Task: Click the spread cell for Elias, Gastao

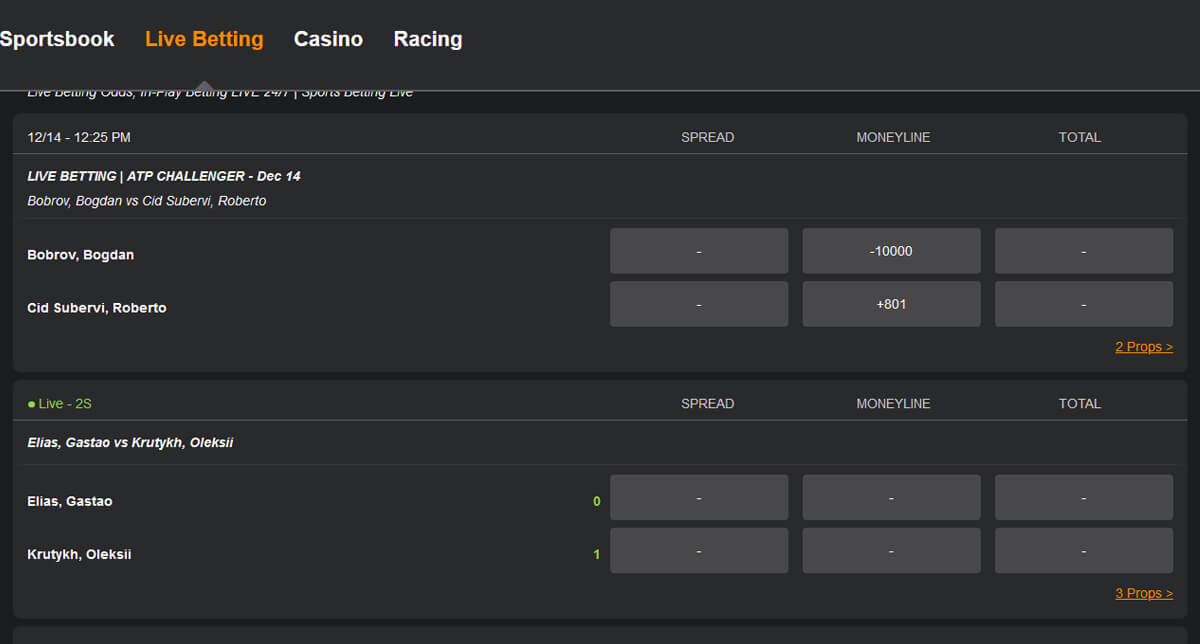Action: 699,497
